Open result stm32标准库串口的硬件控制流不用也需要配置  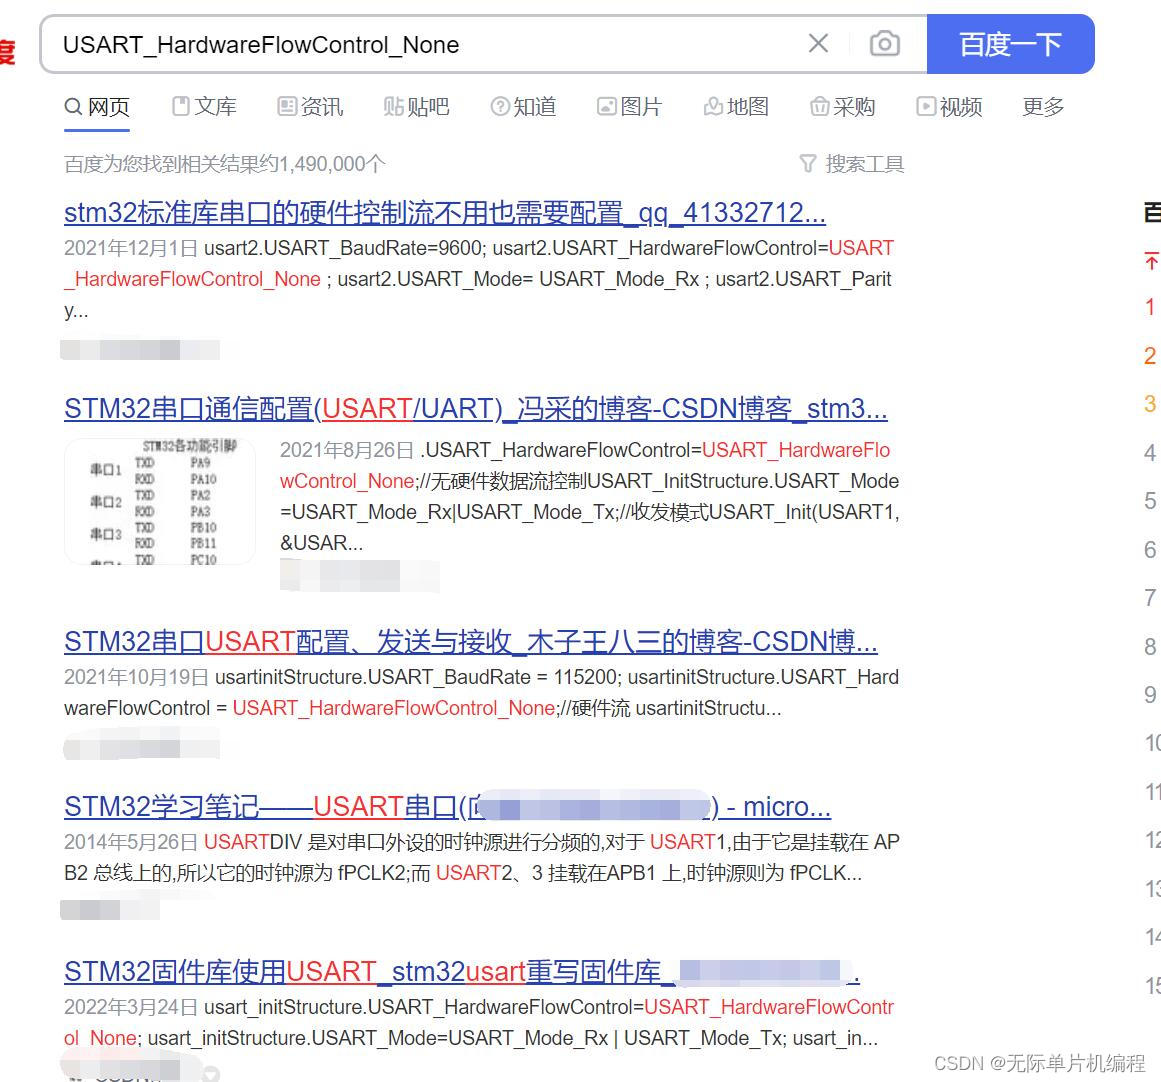(x=445, y=213)
